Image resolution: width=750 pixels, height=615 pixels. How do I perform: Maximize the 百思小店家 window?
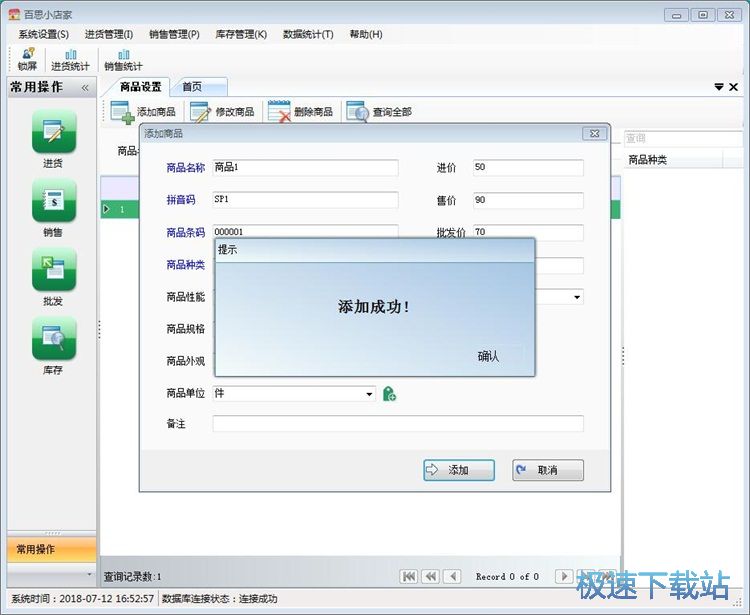[x=703, y=15]
